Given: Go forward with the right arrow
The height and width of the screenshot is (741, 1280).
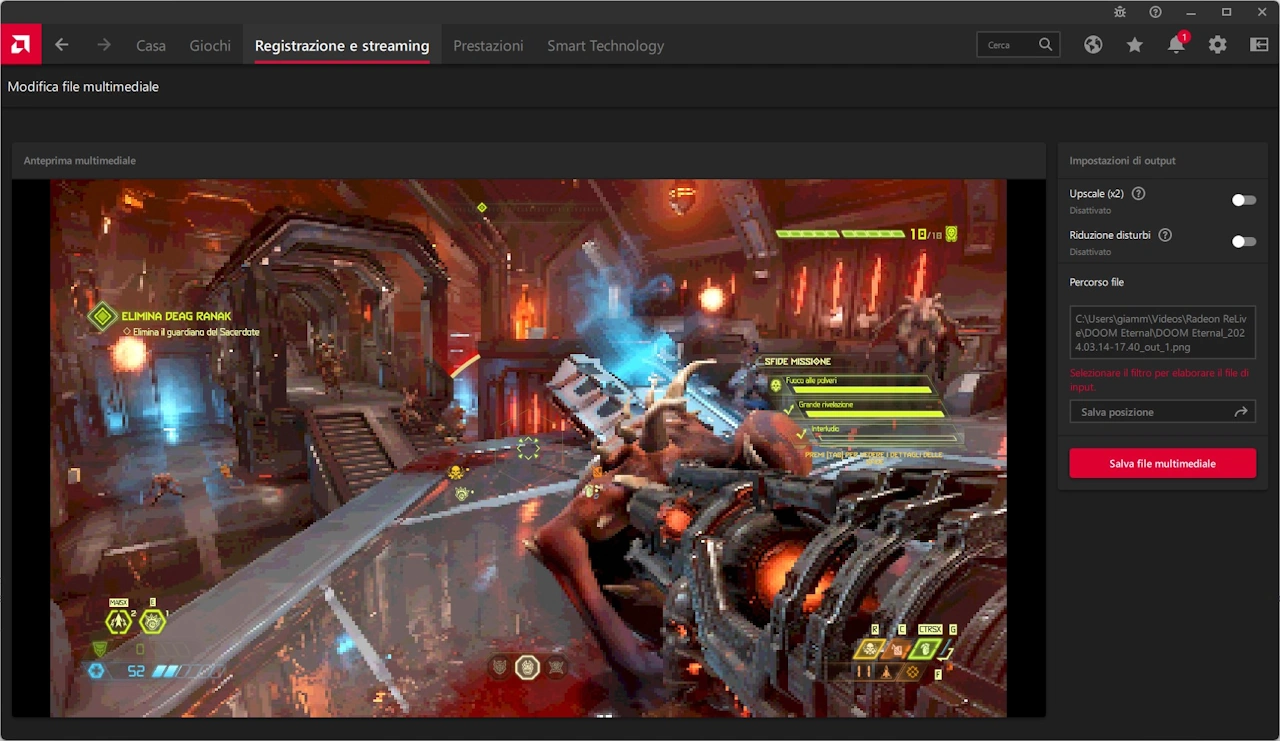Looking at the screenshot, I should pyautogui.click(x=104, y=45).
